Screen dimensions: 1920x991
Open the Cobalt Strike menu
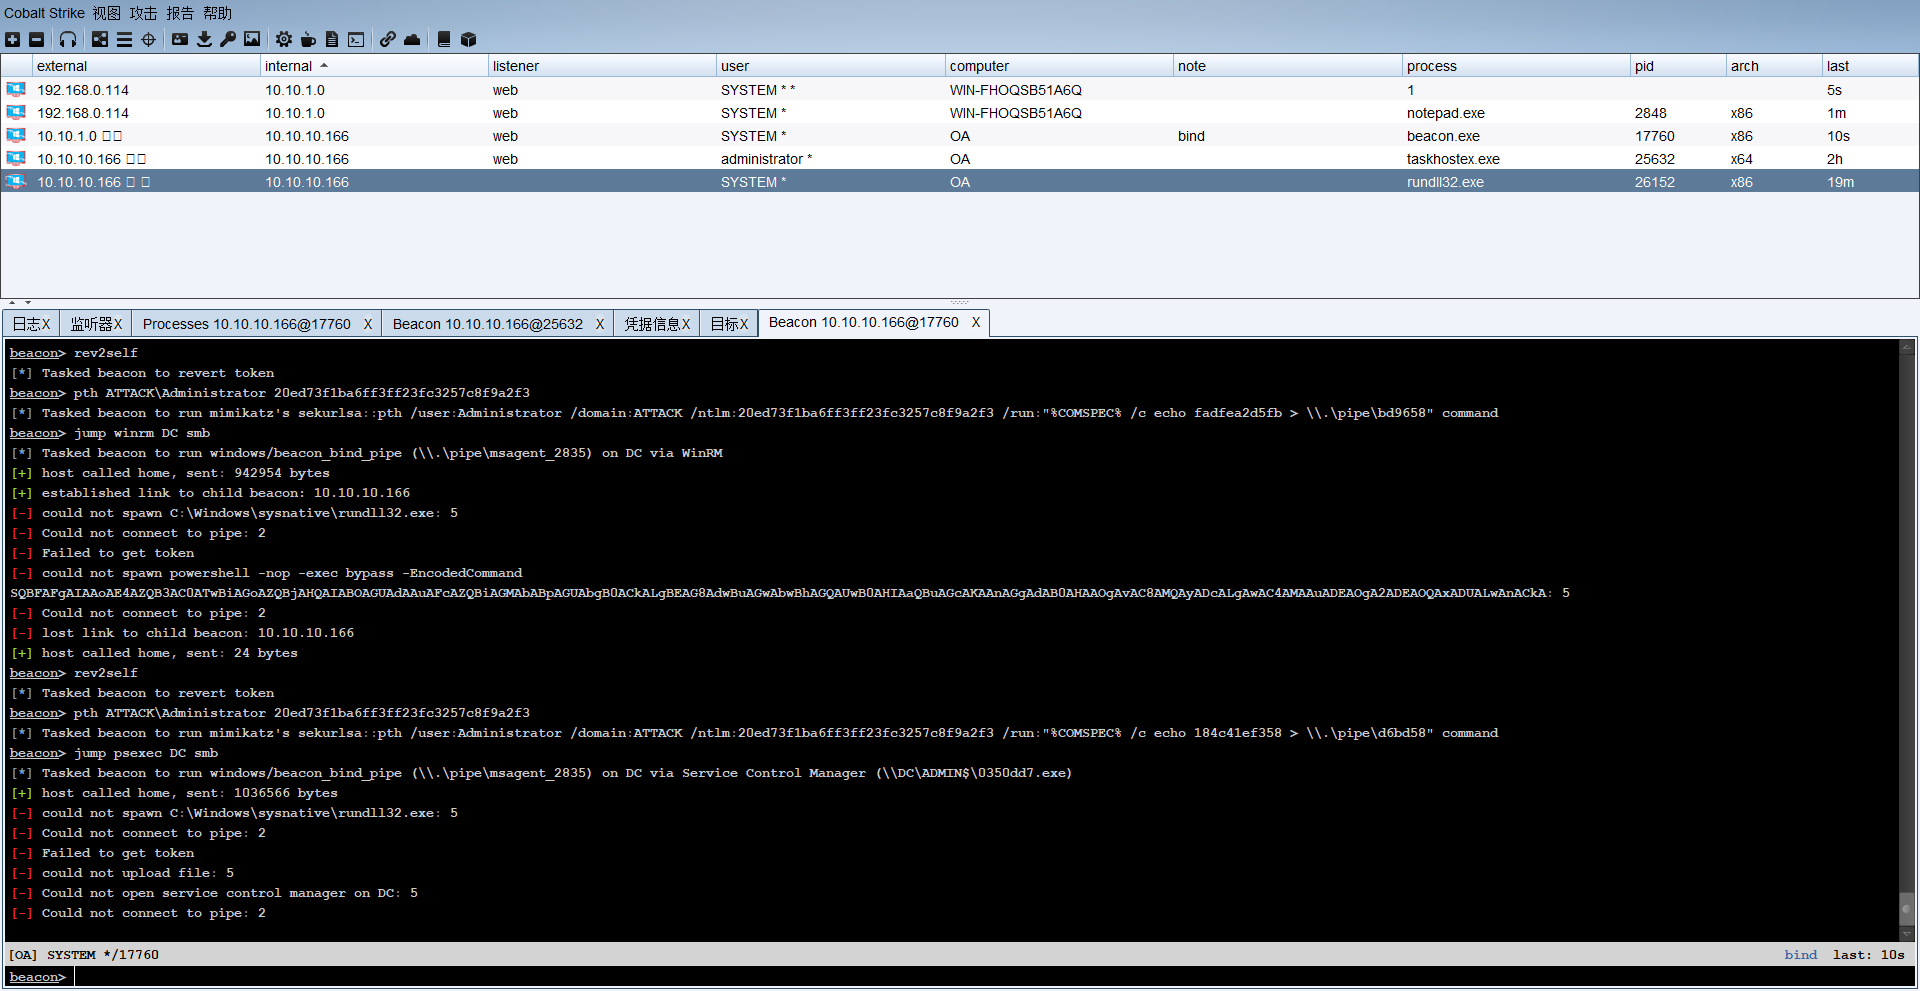pos(44,13)
